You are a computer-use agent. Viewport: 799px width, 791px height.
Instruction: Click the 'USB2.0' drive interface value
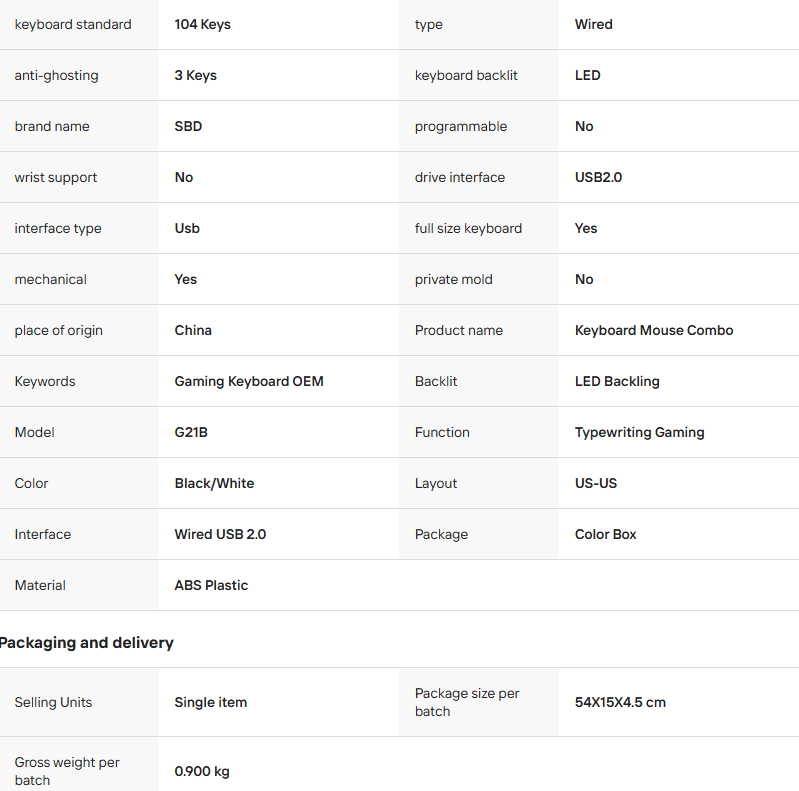pos(598,177)
